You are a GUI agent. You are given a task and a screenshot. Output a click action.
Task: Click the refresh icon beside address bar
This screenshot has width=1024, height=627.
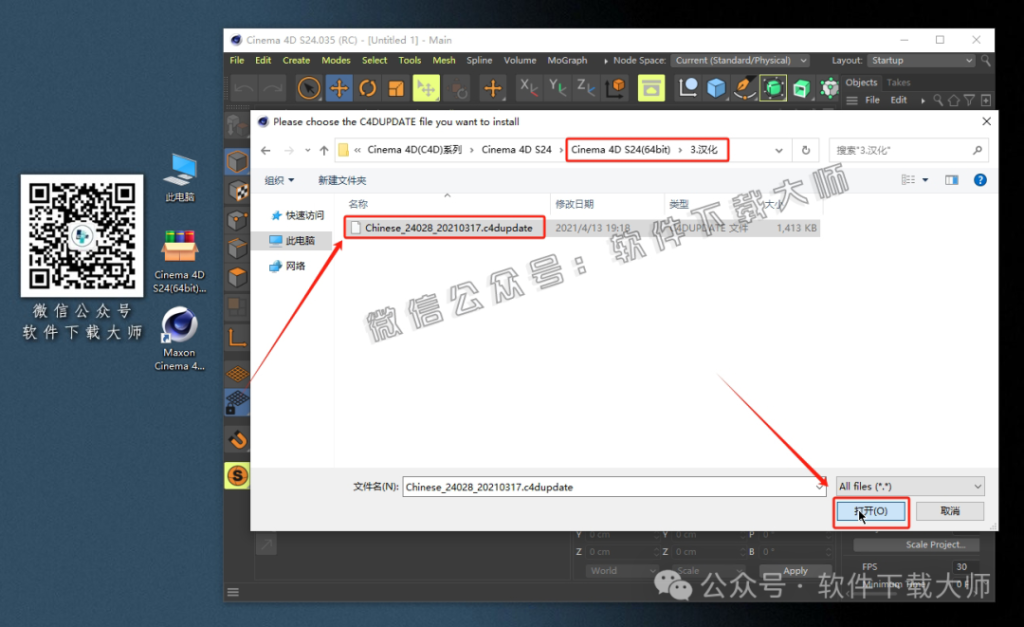click(x=805, y=150)
